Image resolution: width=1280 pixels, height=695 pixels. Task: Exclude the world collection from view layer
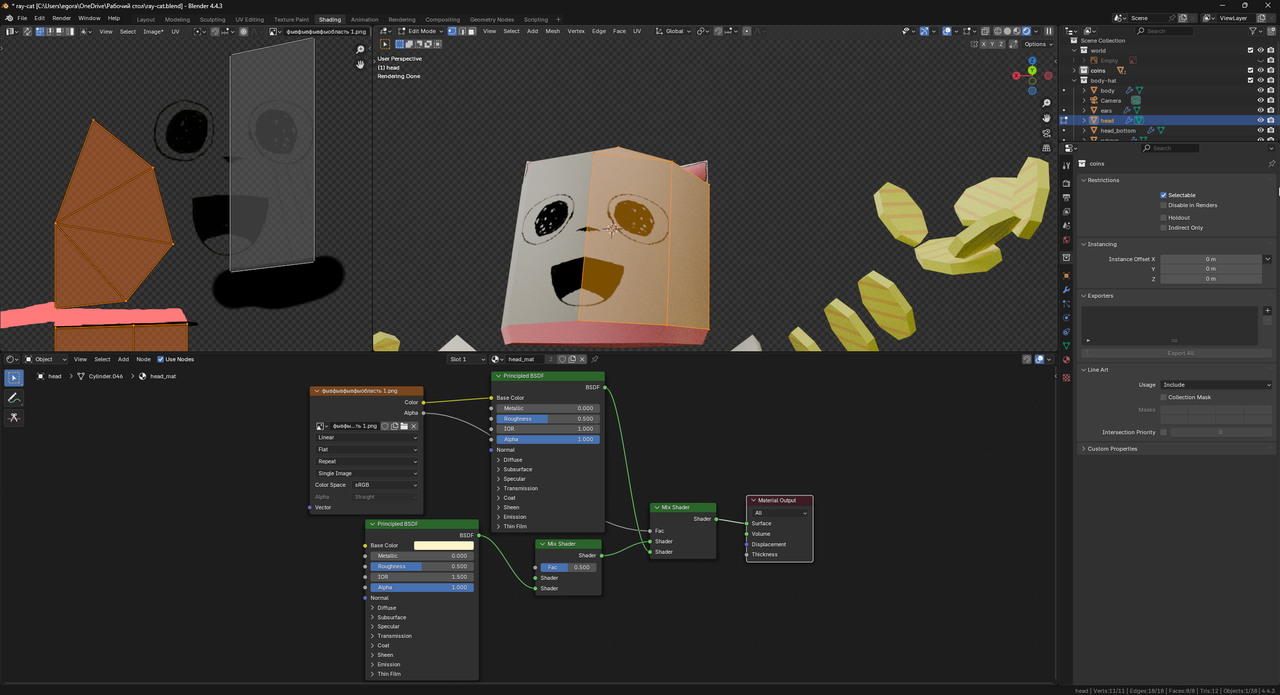click(1250, 50)
